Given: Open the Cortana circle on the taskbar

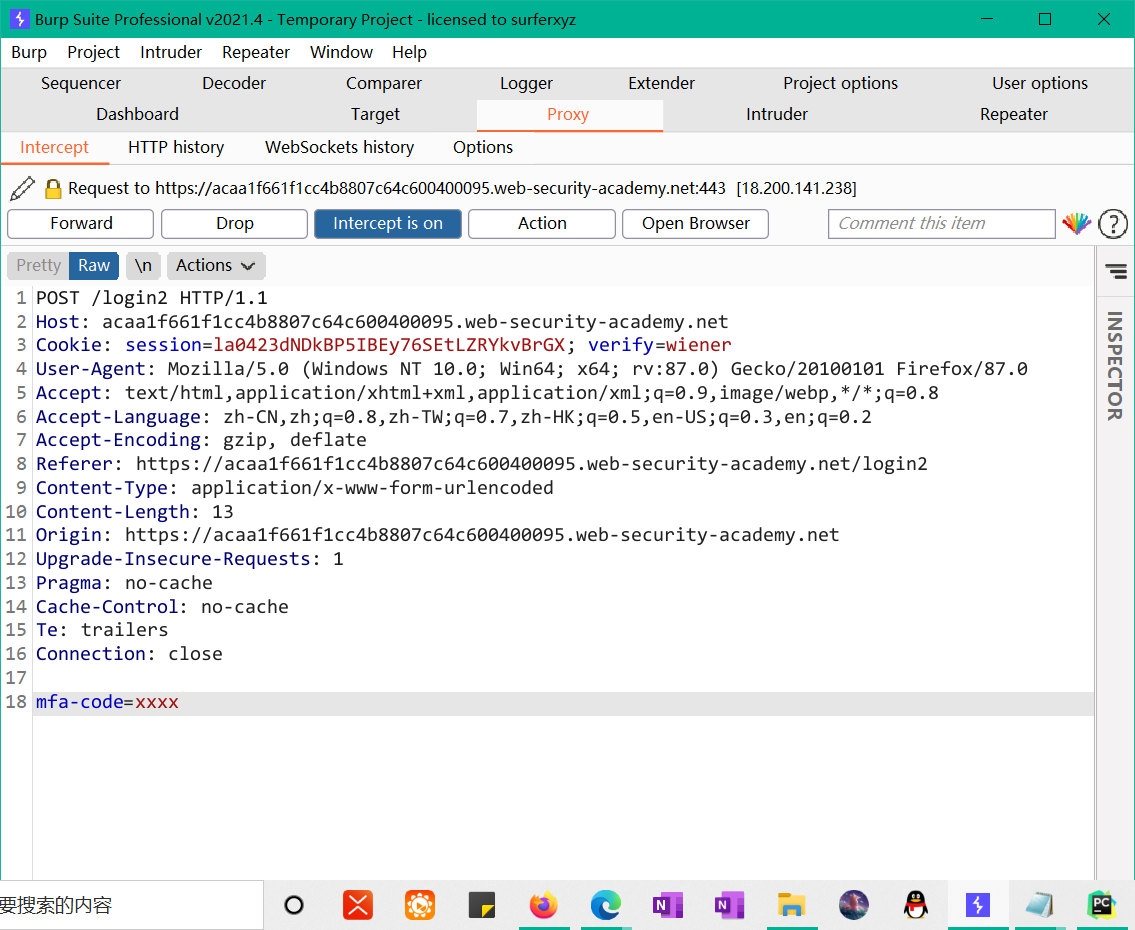Looking at the screenshot, I should coord(294,905).
